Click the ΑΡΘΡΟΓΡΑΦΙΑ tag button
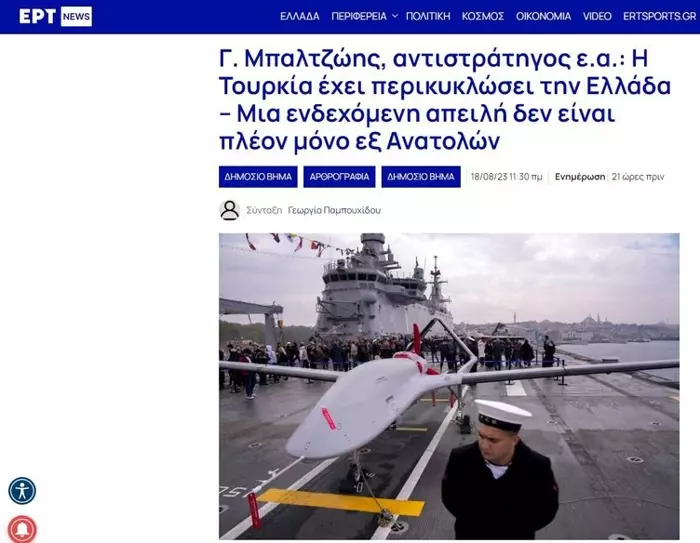Viewport: 700px width, 543px height. pyautogui.click(x=339, y=177)
